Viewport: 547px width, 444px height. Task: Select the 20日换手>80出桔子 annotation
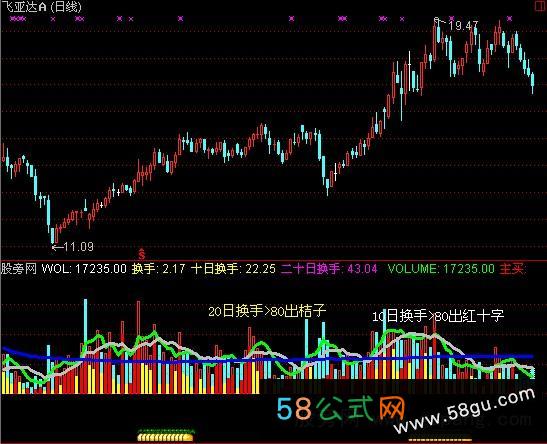pos(267,310)
